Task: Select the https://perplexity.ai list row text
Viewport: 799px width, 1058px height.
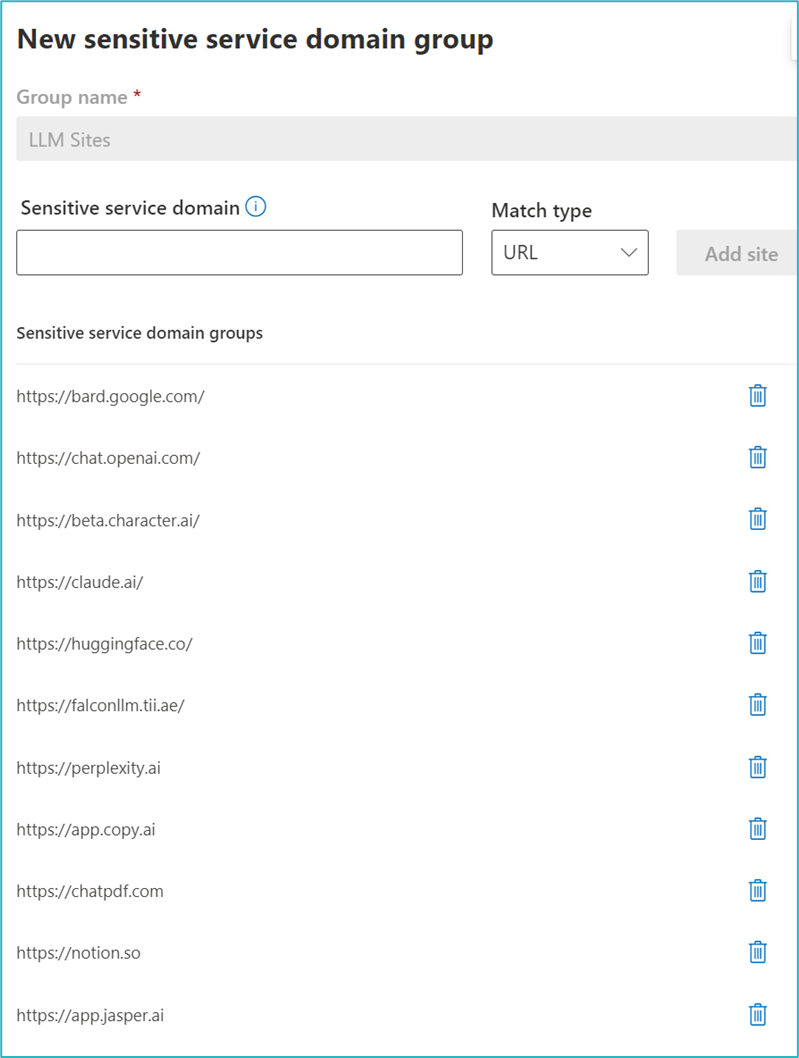Action: tap(88, 768)
